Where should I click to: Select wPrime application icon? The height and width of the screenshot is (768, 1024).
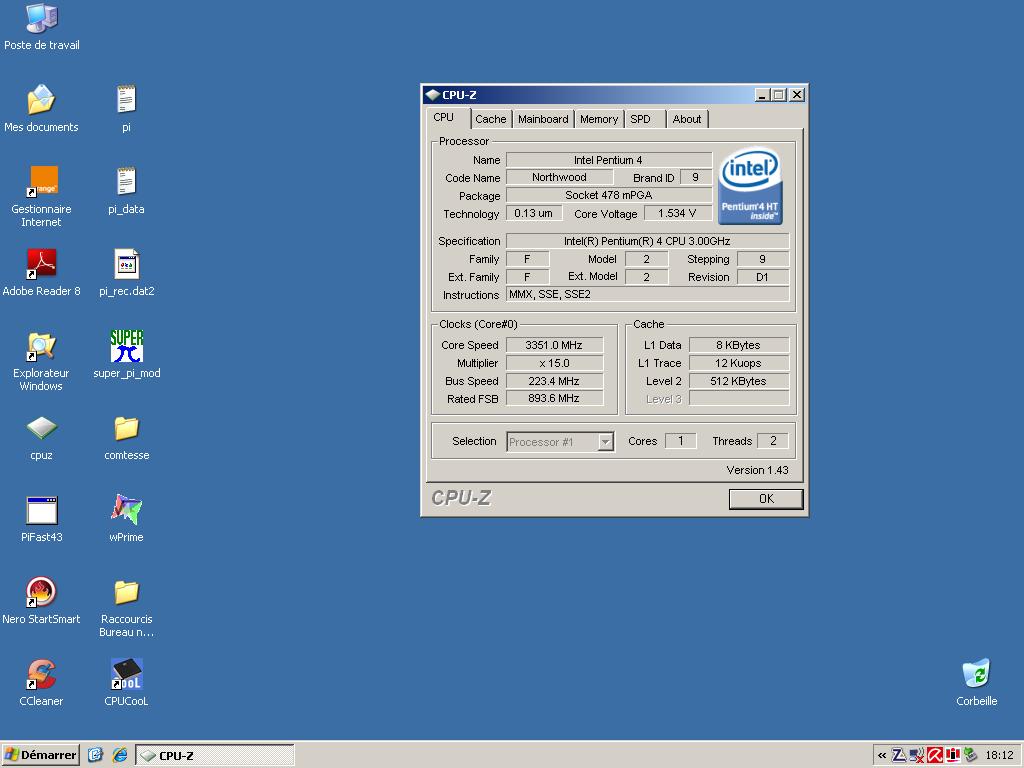coord(126,509)
